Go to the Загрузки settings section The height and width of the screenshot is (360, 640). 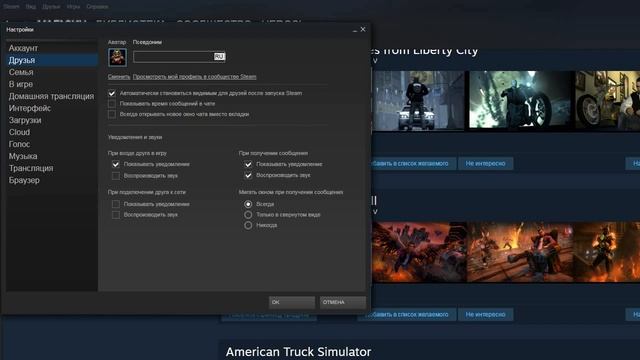click(x=25, y=120)
